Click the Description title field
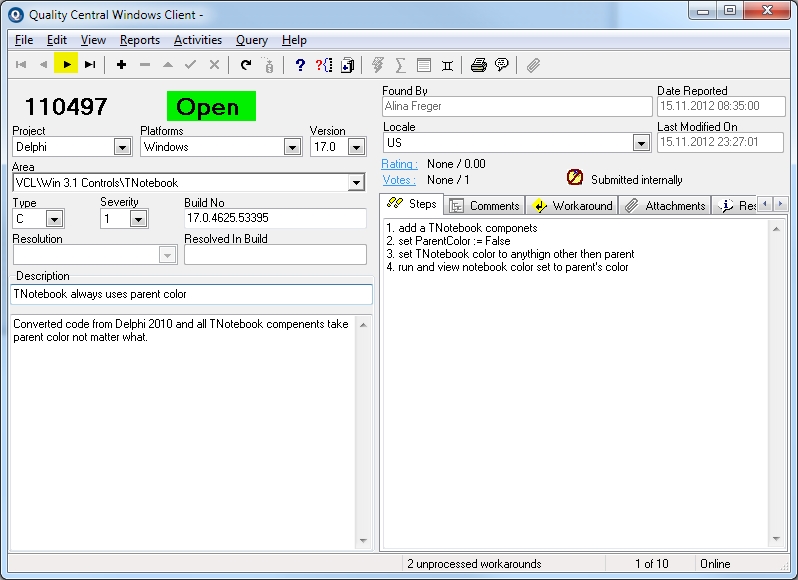 [x=191, y=294]
